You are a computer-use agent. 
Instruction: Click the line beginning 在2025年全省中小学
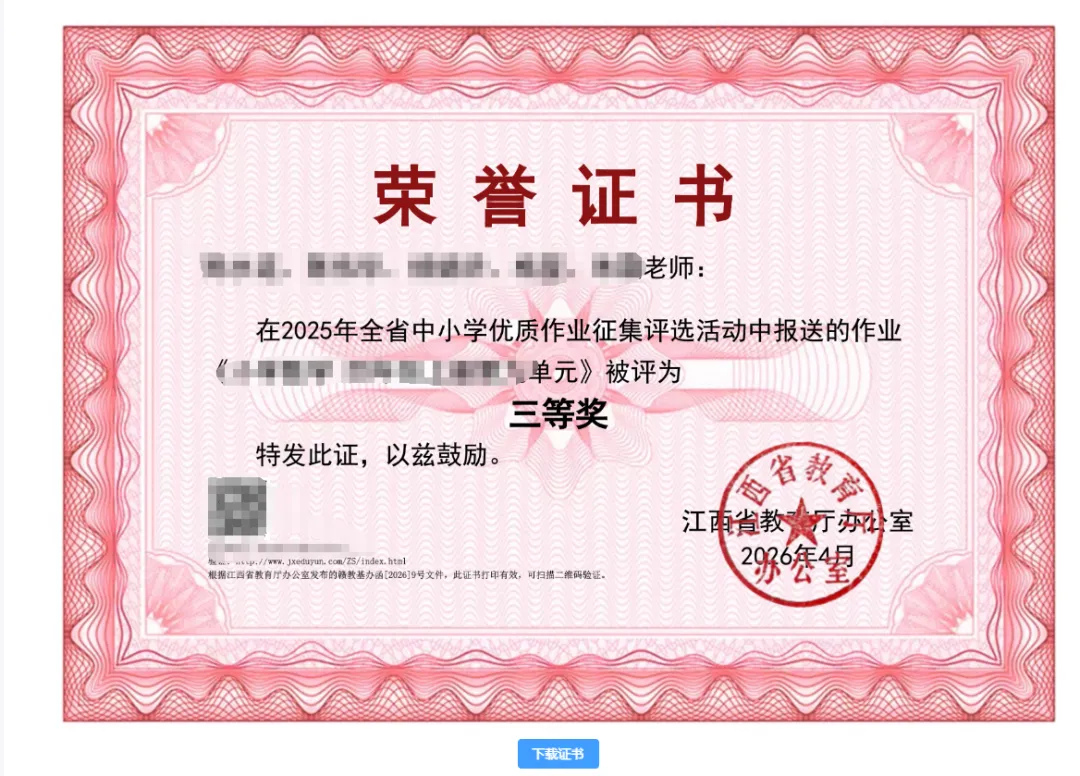pos(579,331)
